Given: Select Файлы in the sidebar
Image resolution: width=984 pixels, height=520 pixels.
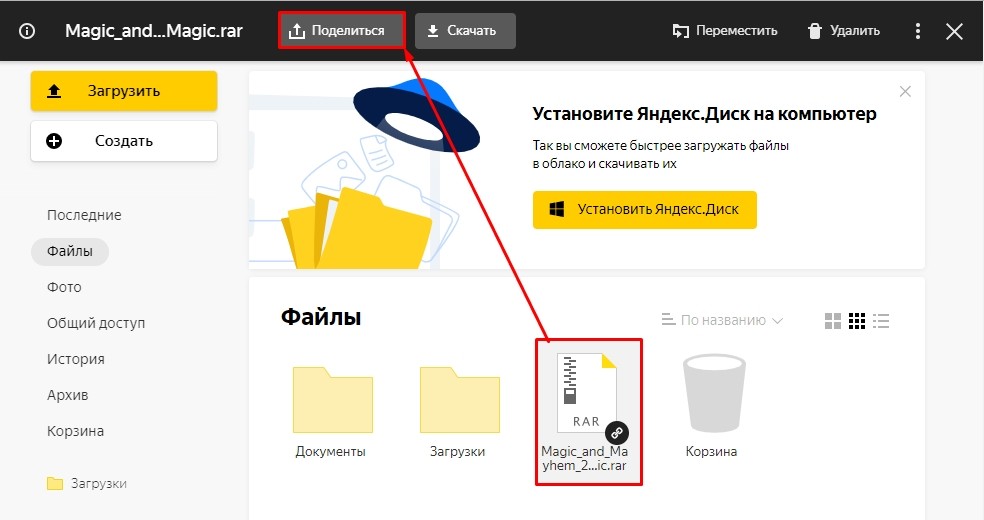Looking at the screenshot, I should (x=70, y=252).
